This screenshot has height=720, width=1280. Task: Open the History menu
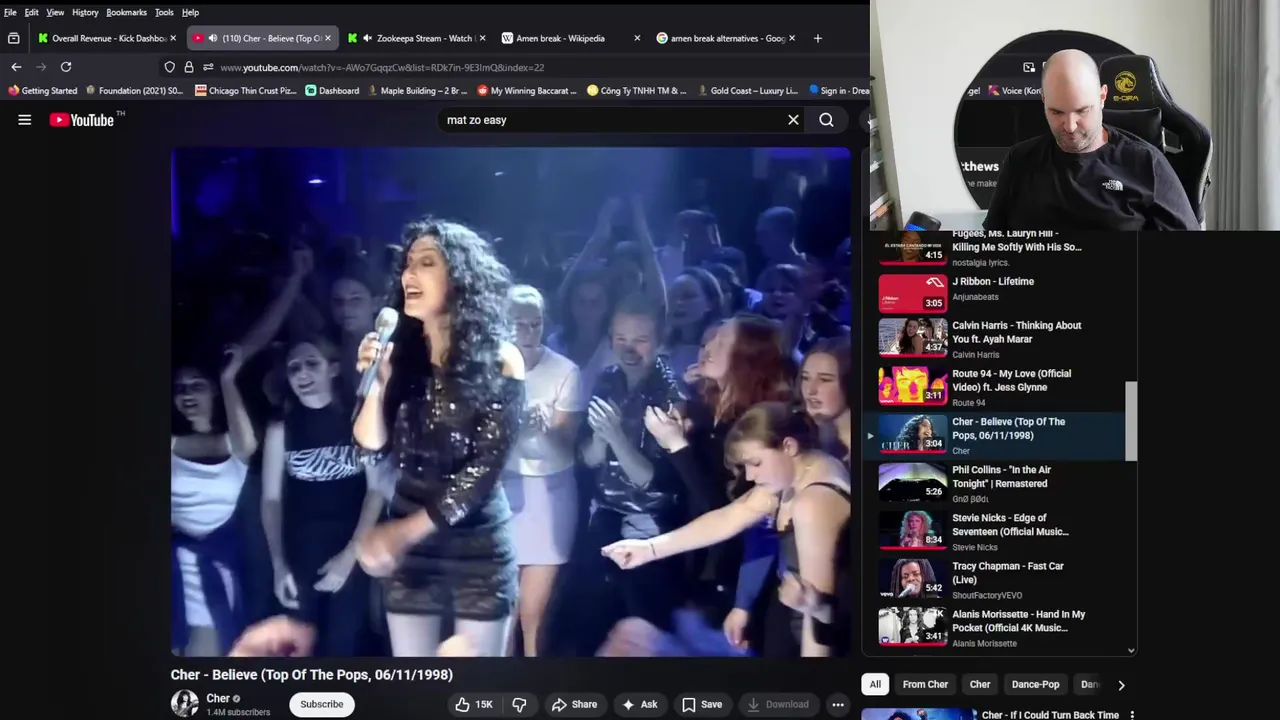click(85, 12)
